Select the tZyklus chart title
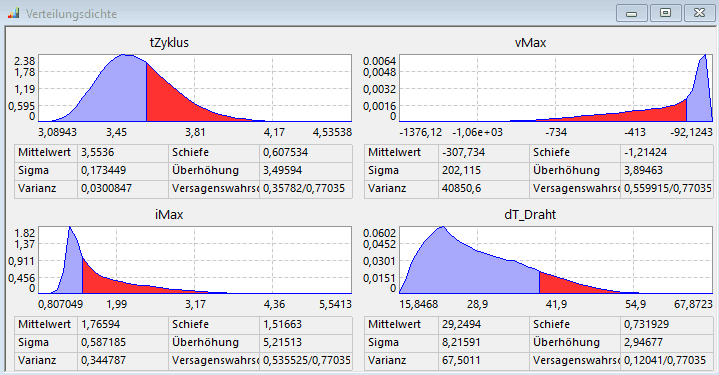The width and height of the screenshot is (719, 375). [169, 43]
